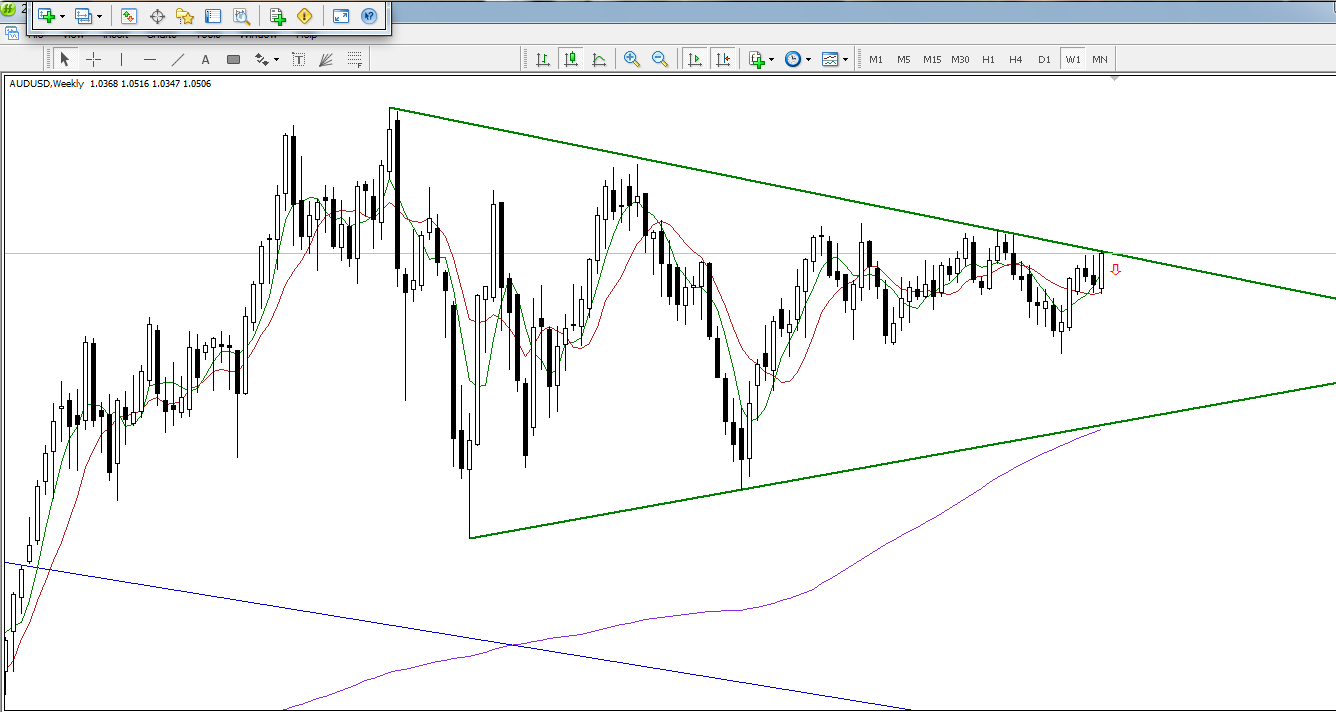Select the lower green ascending trendline
This screenshot has height=712, width=1336.
(x=902, y=461)
